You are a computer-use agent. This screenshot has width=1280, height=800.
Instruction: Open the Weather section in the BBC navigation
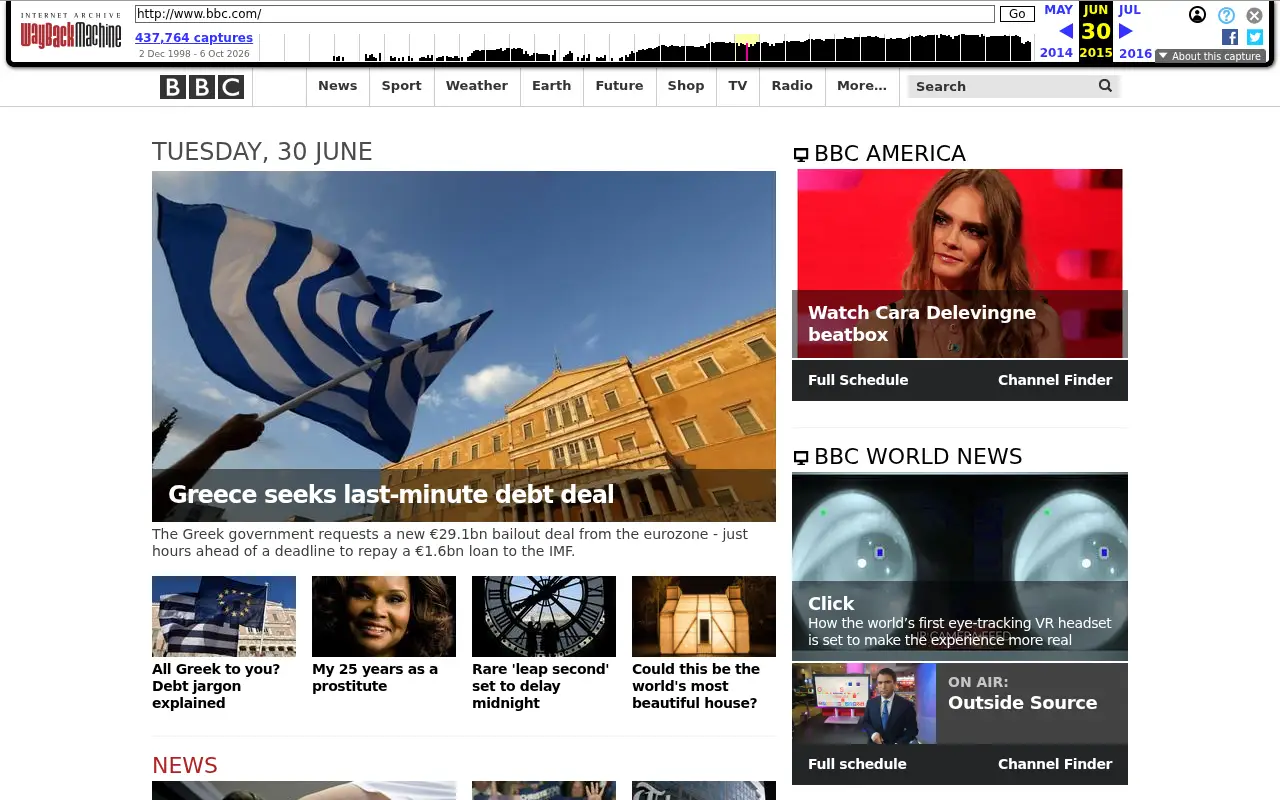tap(477, 86)
